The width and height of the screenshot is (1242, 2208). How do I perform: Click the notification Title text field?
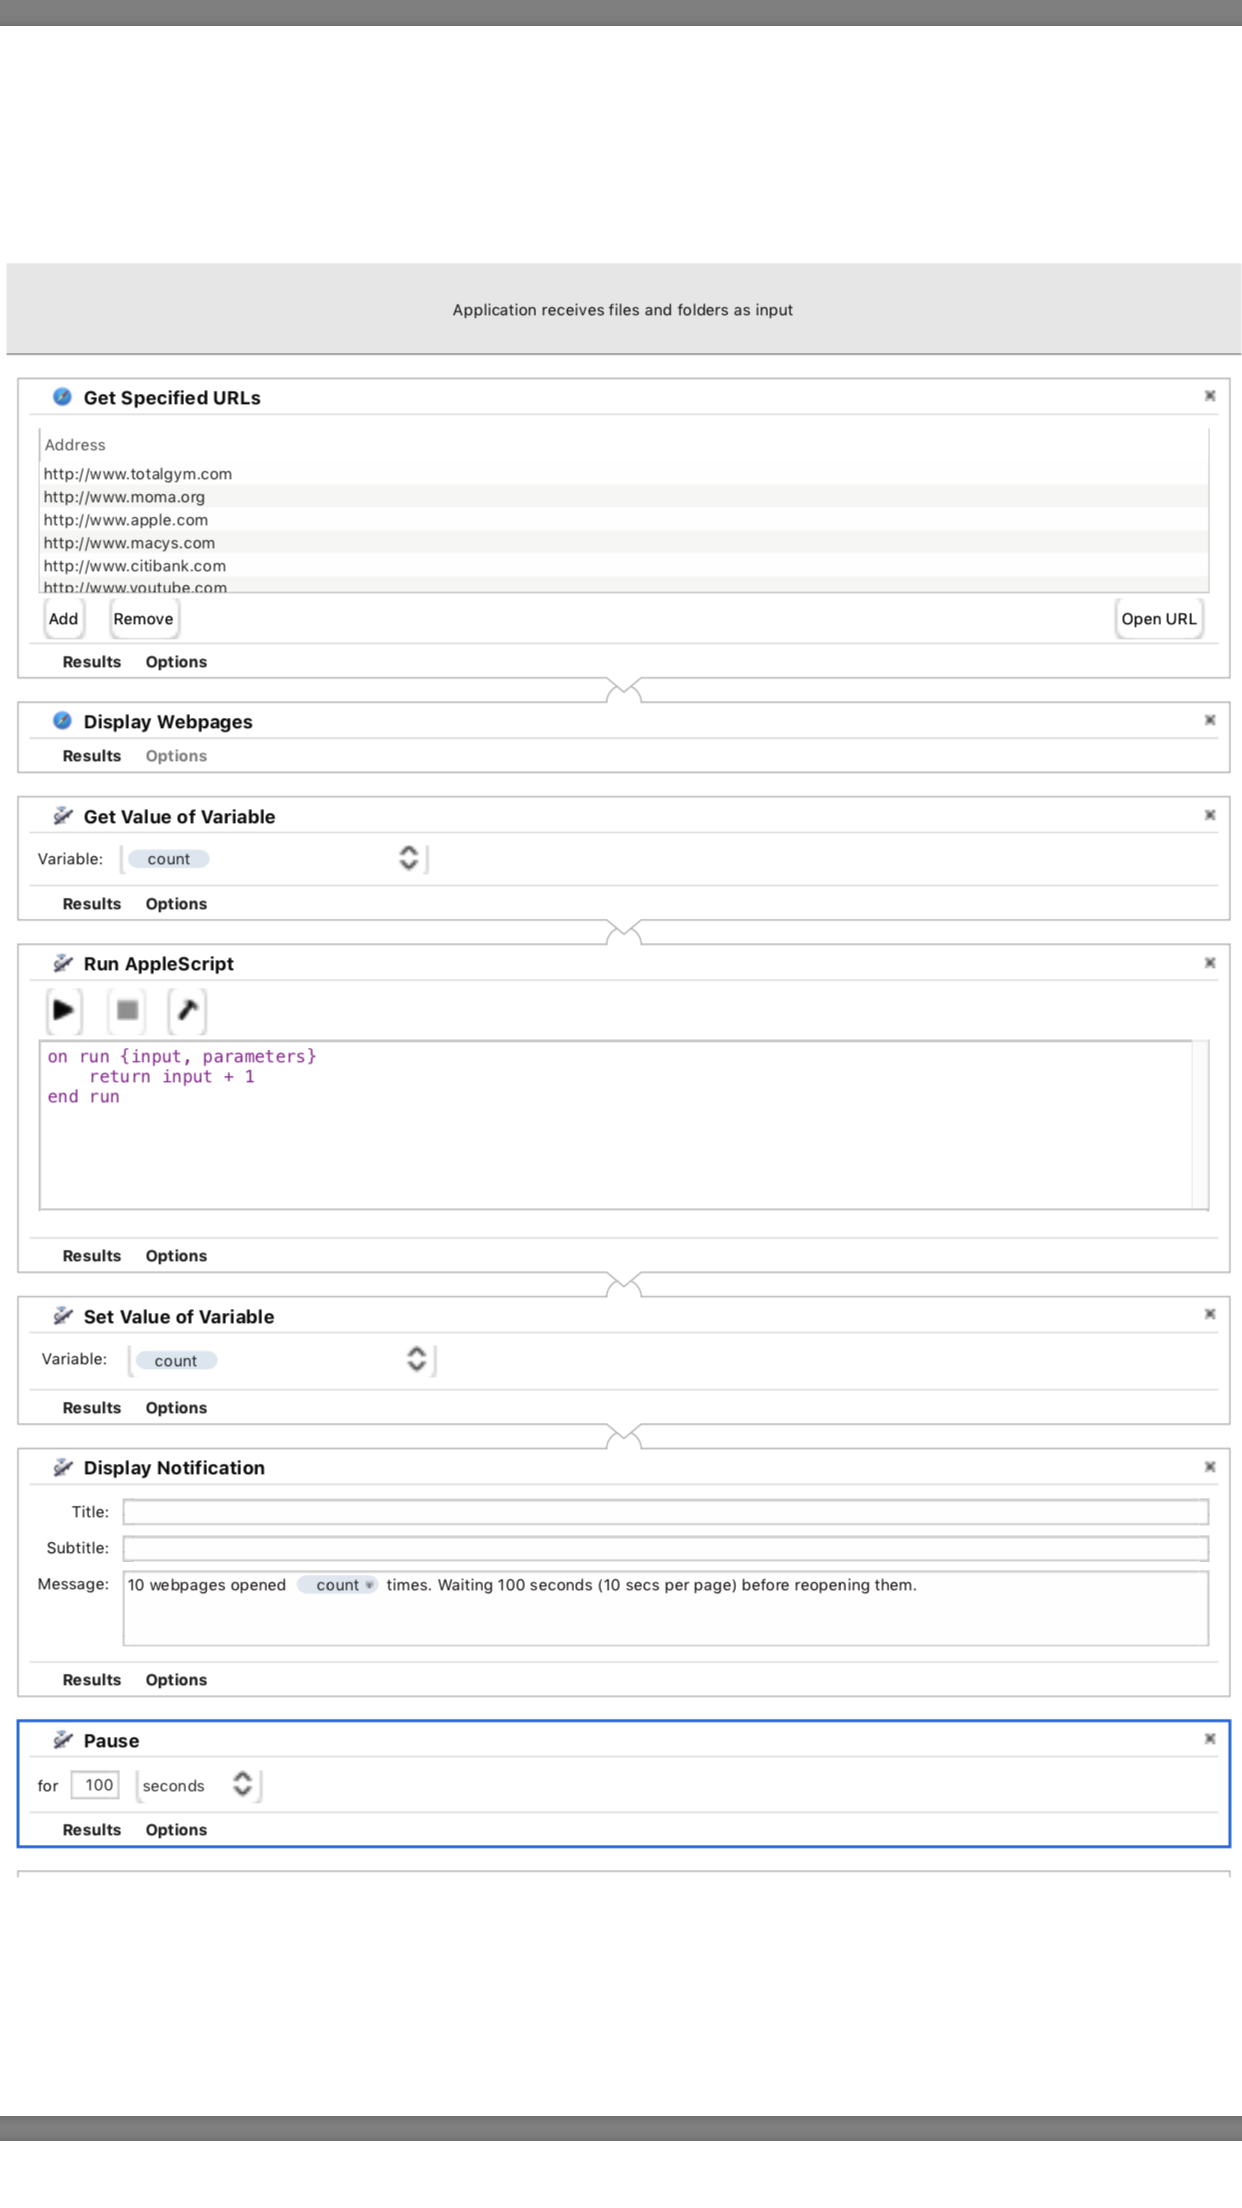665,1512
